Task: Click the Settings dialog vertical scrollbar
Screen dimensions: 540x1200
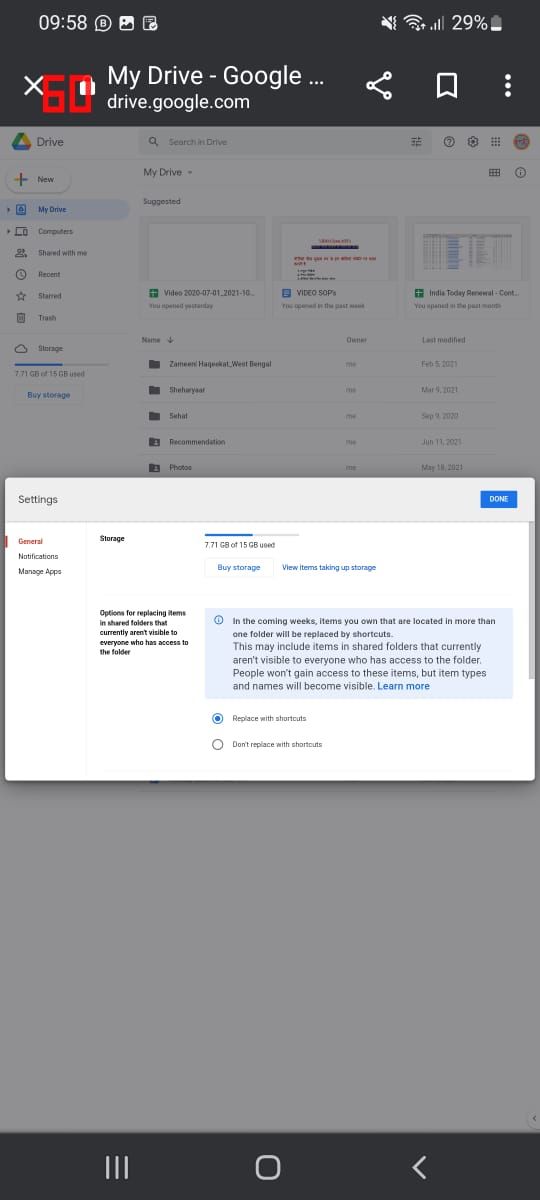Action: (x=531, y=600)
